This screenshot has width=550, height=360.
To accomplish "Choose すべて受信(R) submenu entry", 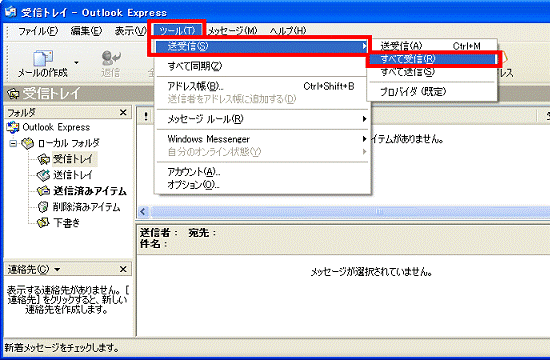I will pos(432,59).
